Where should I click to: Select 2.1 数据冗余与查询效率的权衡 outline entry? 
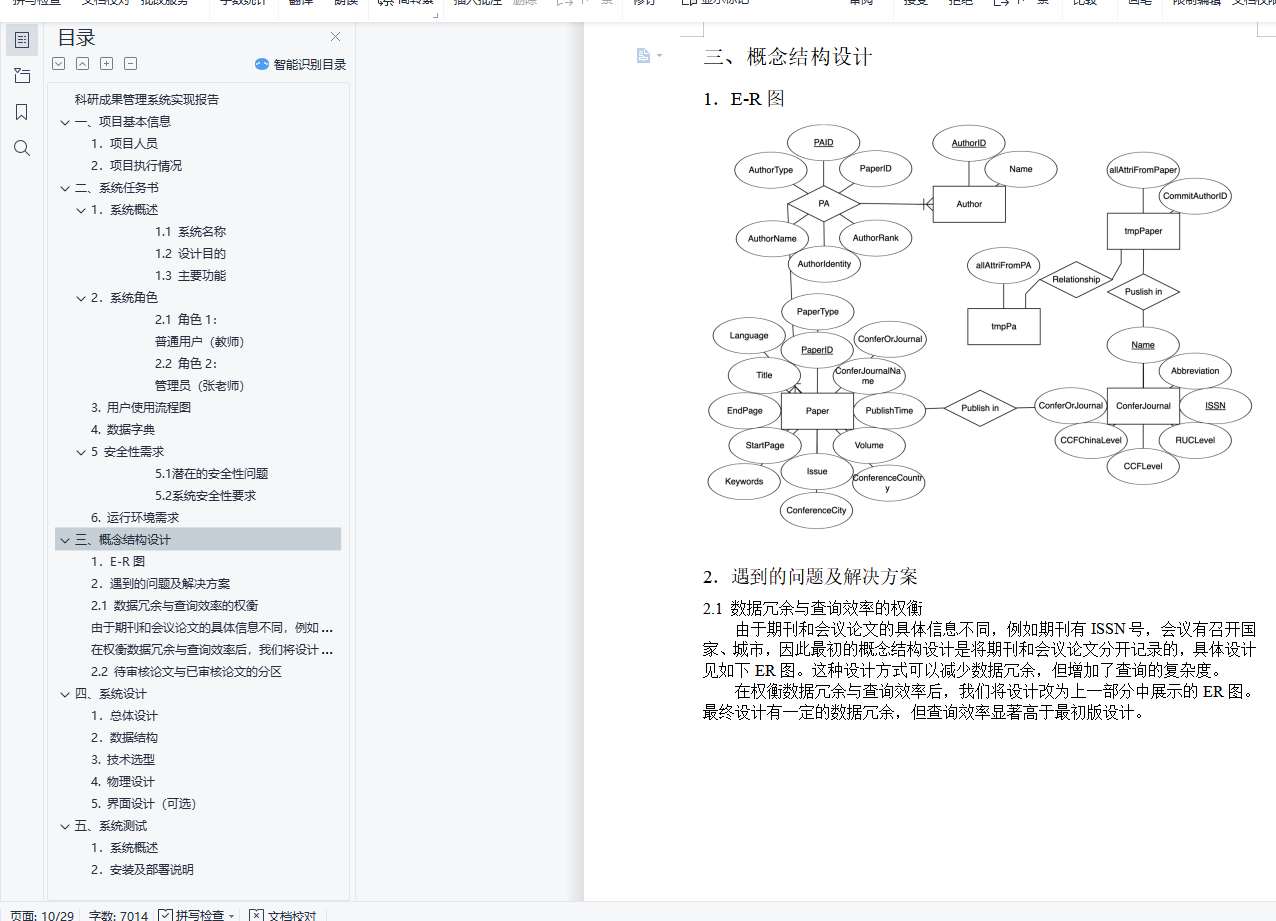(x=174, y=606)
